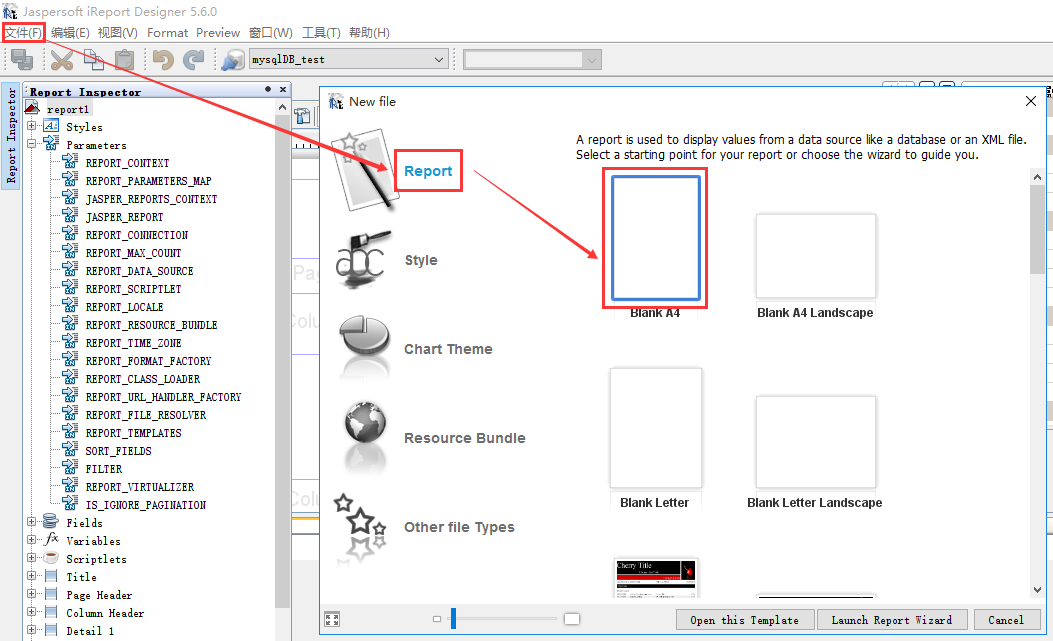Expand the Fields tree node
Viewport: 1053px width, 641px height.
[32, 521]
